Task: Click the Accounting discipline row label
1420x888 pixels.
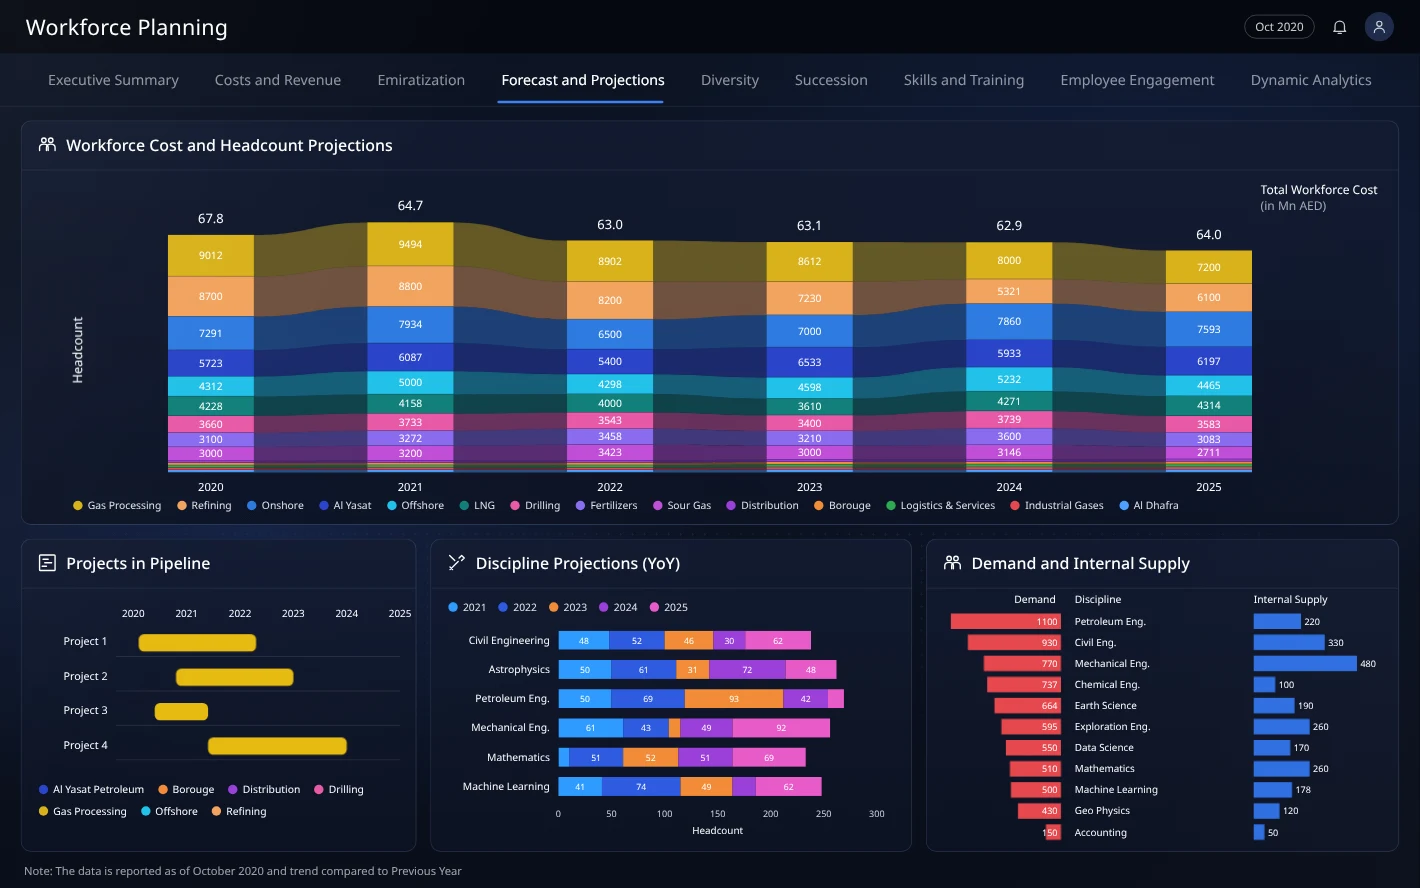Action: (x=1100, y=832)
